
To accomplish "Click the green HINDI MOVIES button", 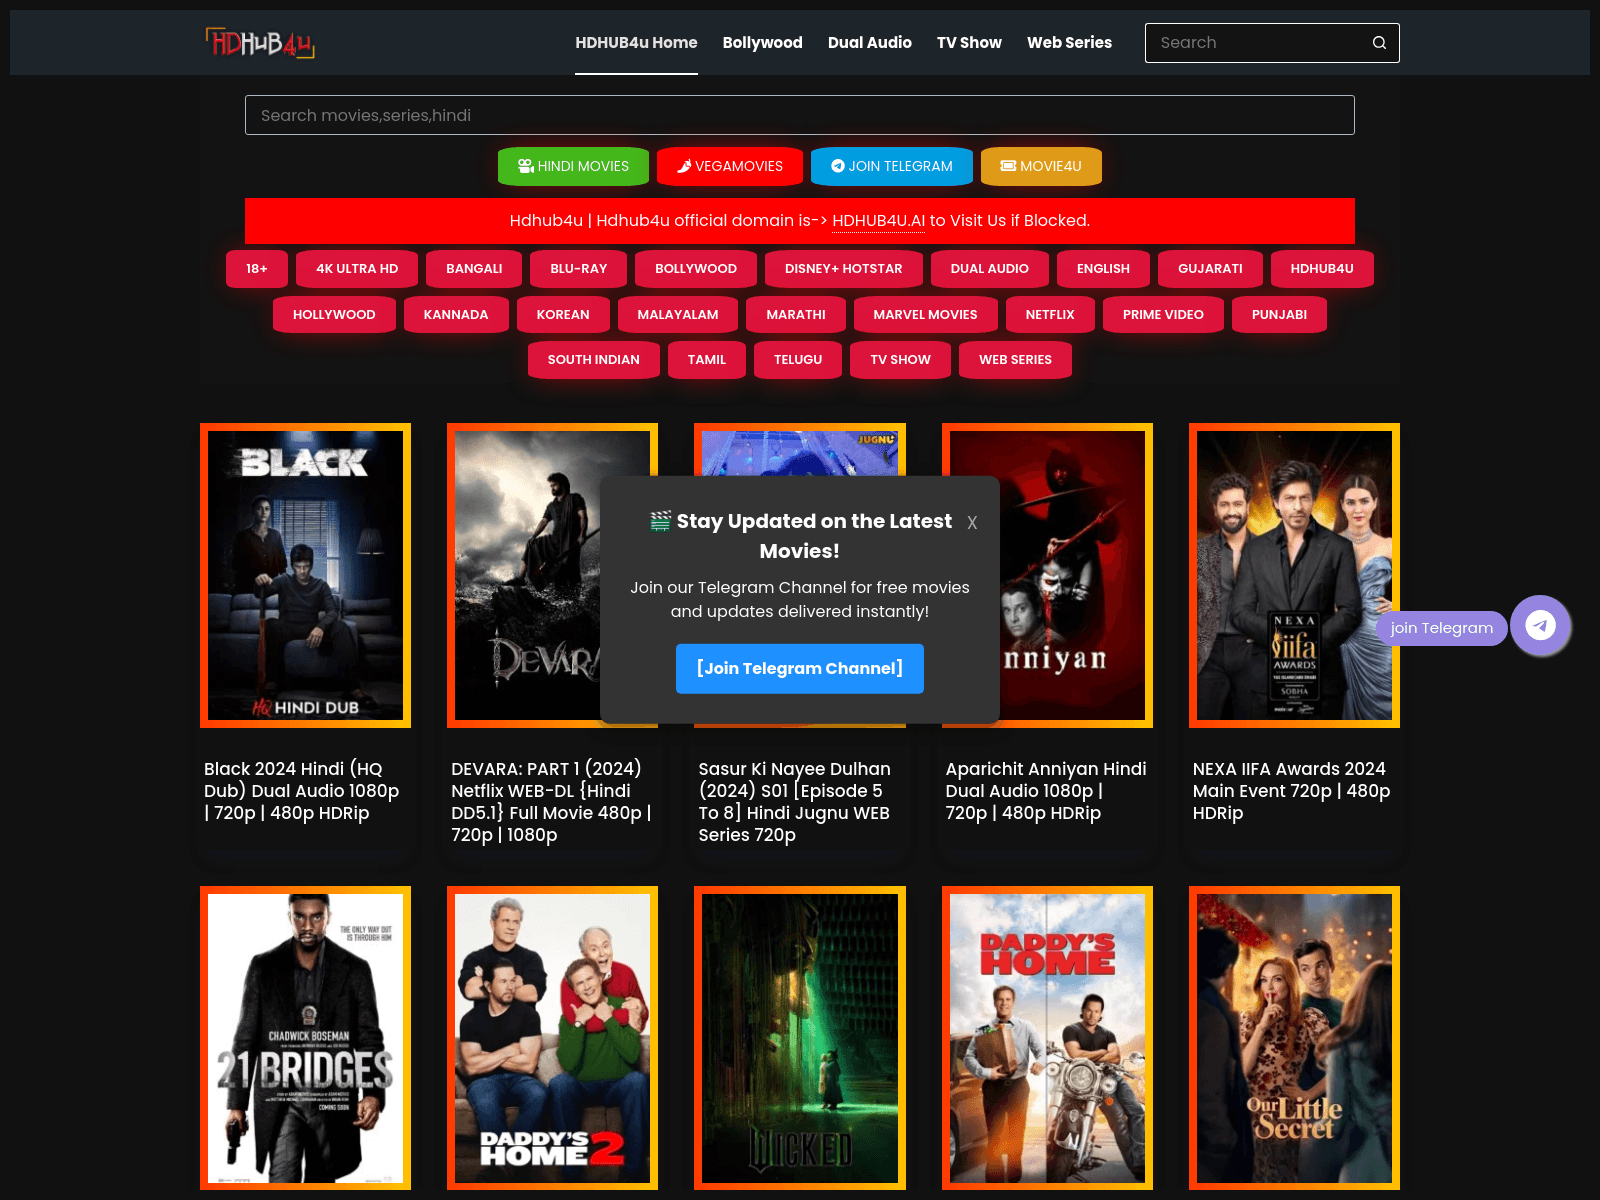I will click(573, 166).
